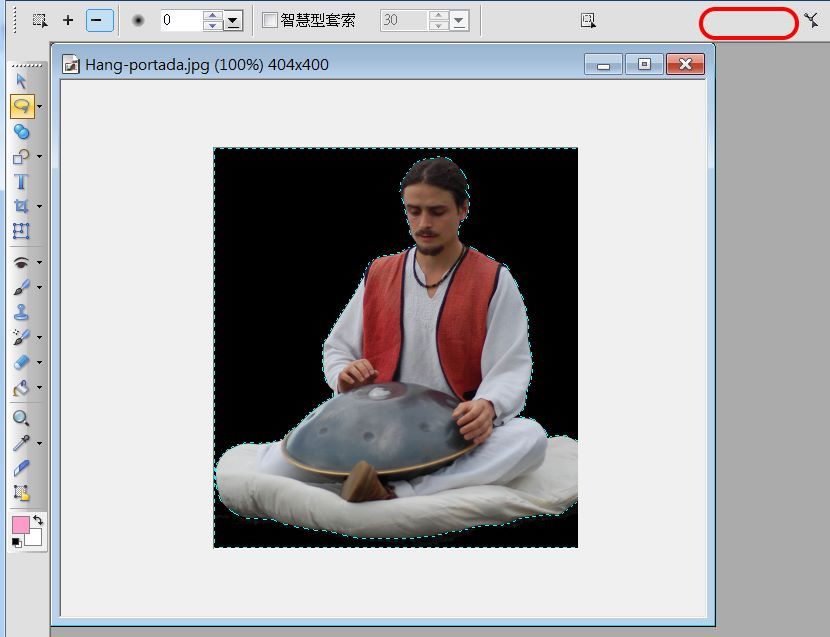Viewport: 830px width, 637px height.
Task: Select the Pick (arrow) tool
Action: pos(21,82)
